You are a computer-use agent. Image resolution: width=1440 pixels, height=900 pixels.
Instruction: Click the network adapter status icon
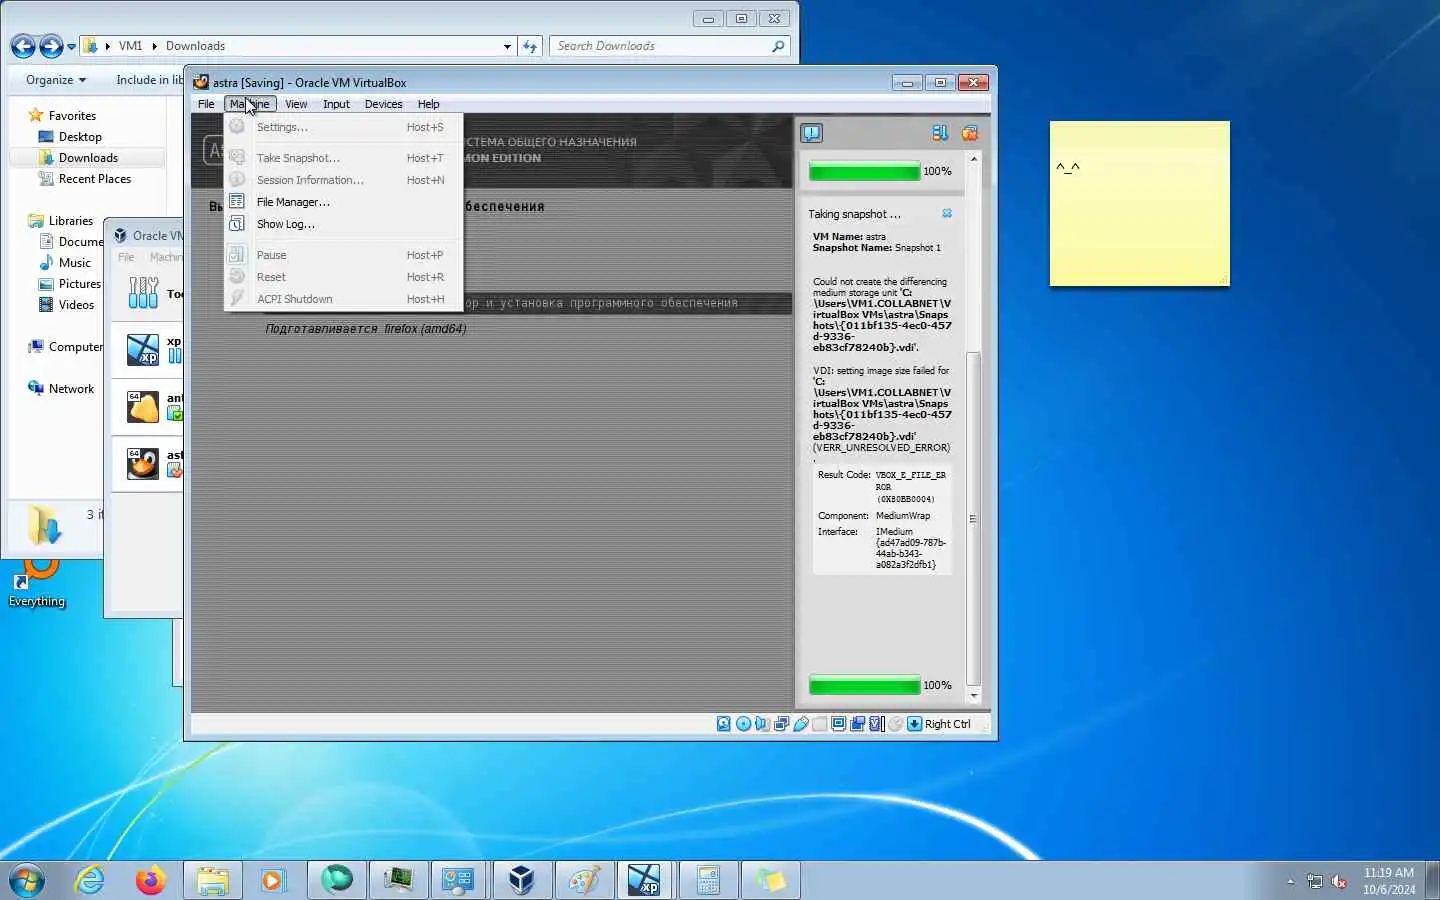[781, 724]
